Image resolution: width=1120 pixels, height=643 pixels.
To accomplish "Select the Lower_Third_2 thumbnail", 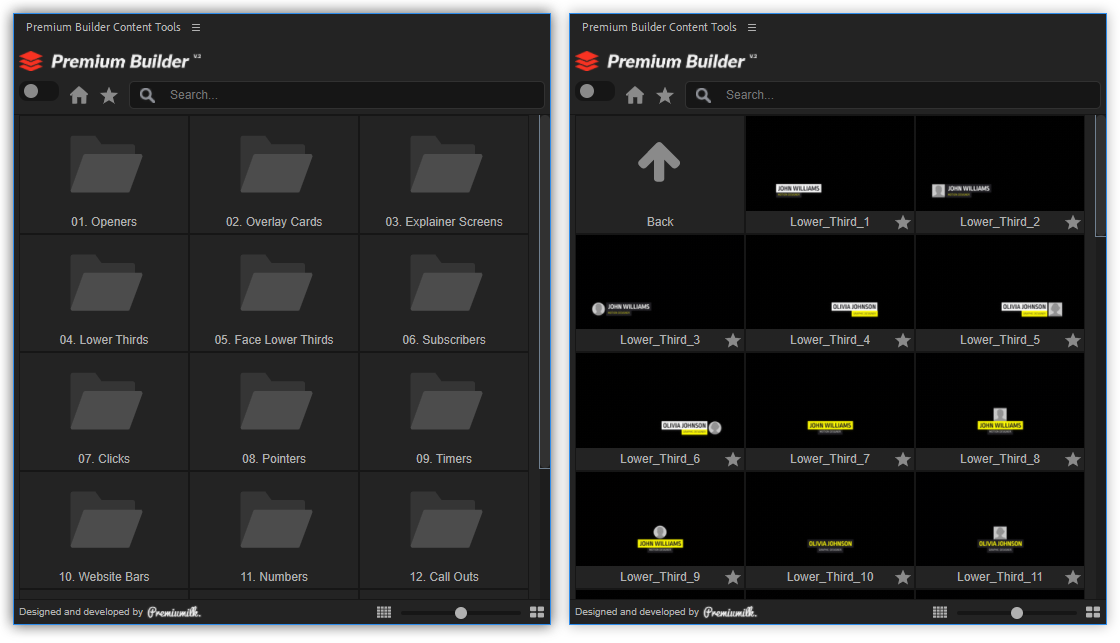I will (1000, 164).
